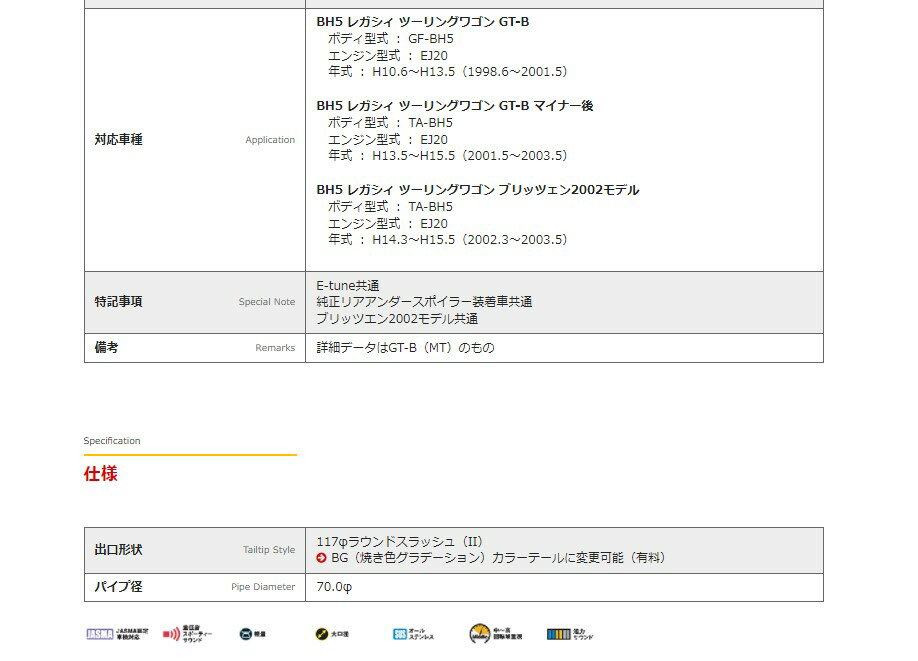Click the 対応車種 Application row label
Viewport: 918px width, 661px height.
click(x=119, y=140)
